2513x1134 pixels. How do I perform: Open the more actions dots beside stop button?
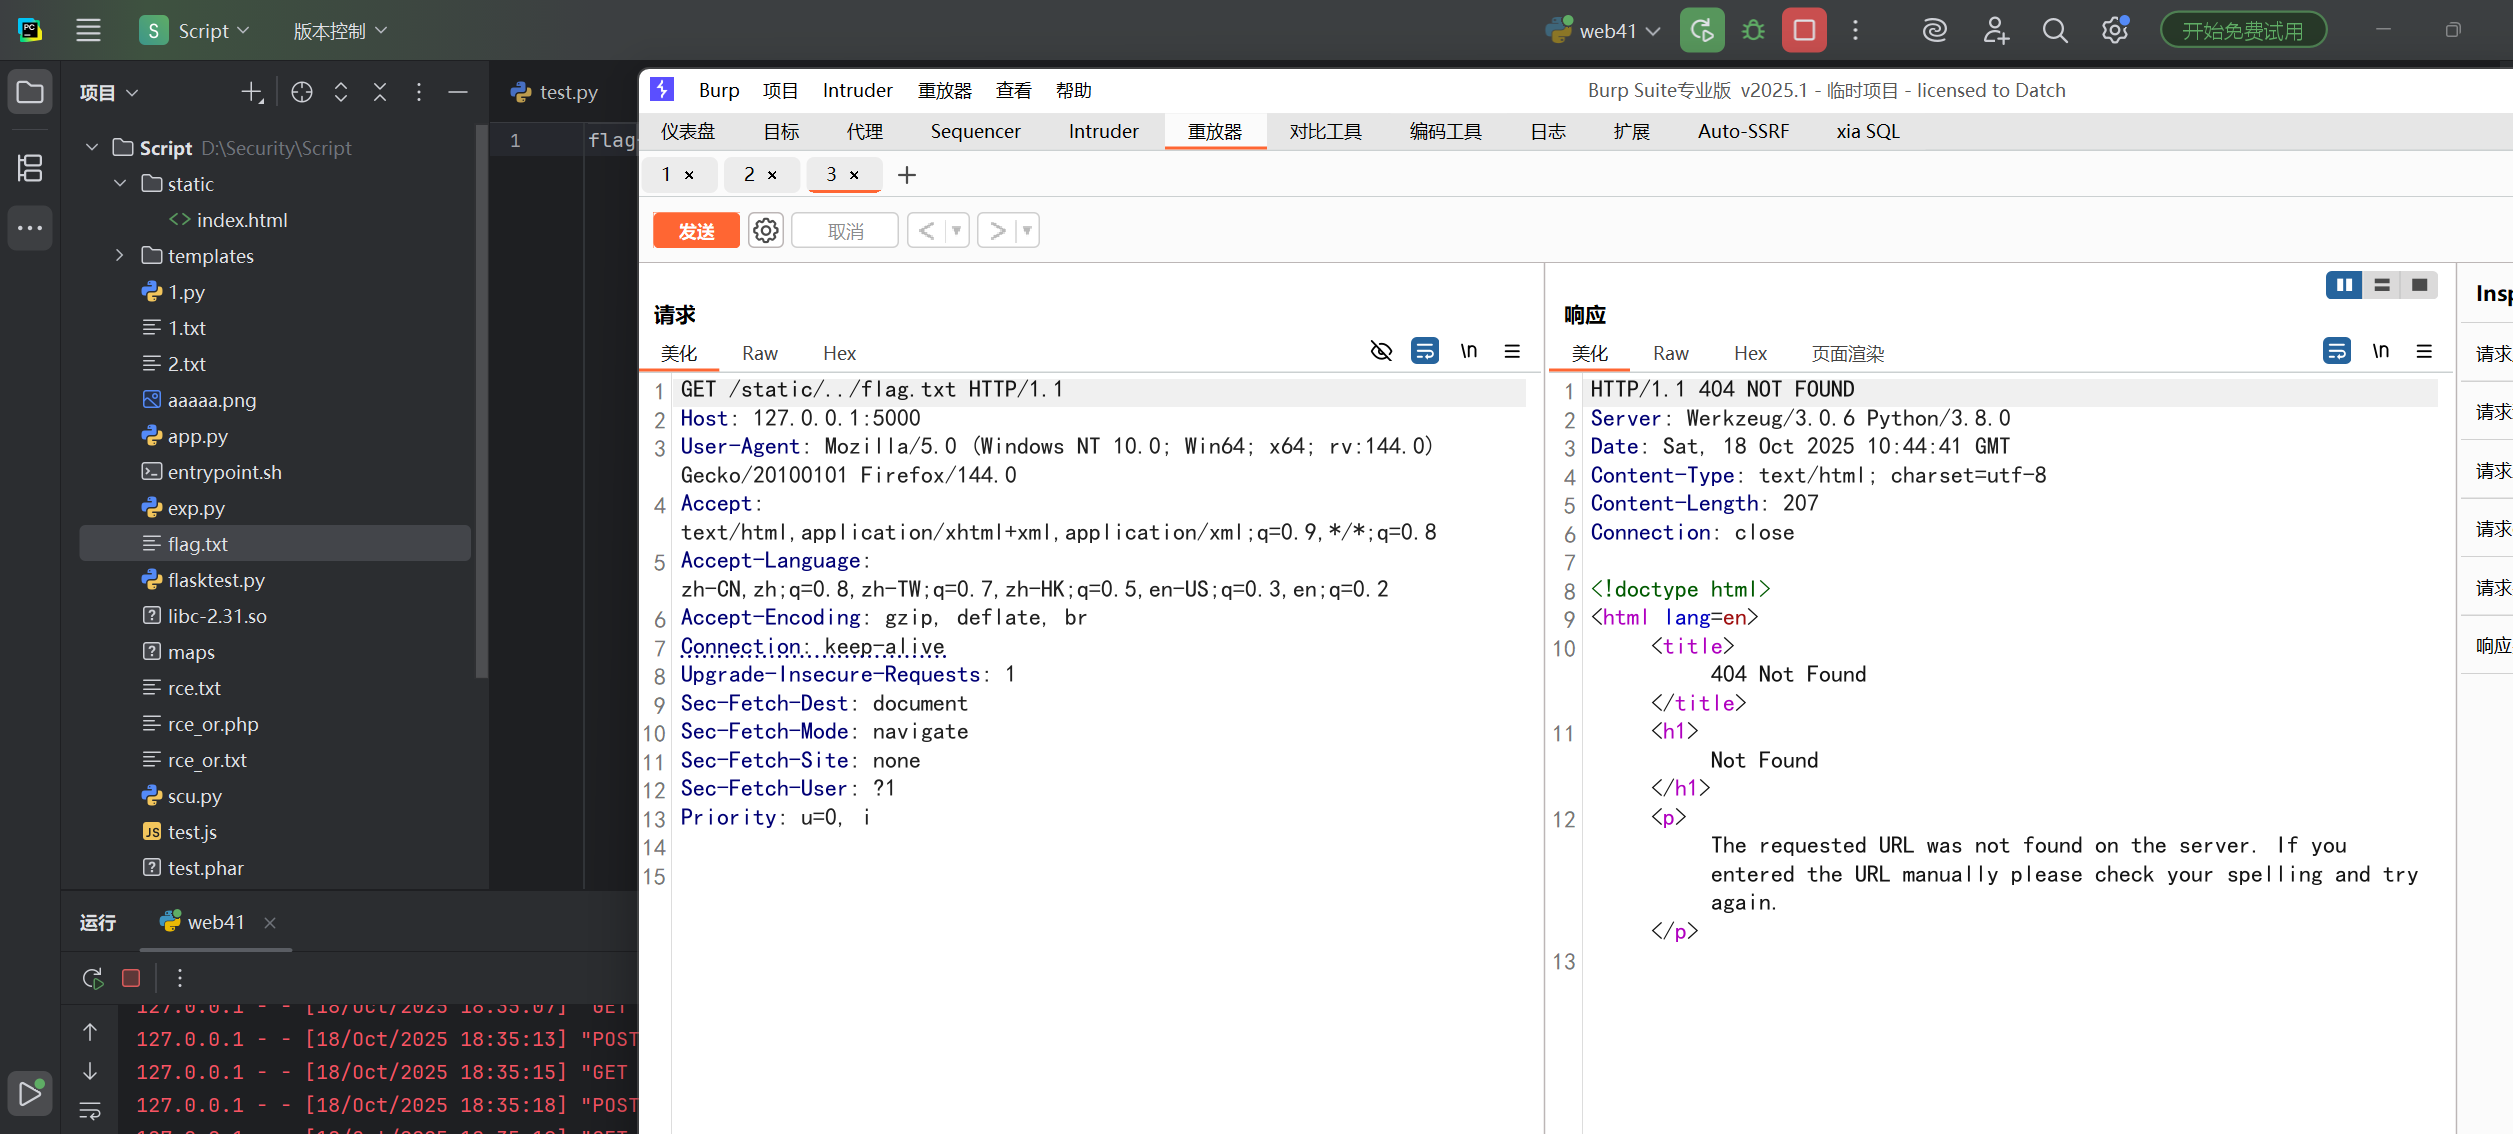[1855, 30]
